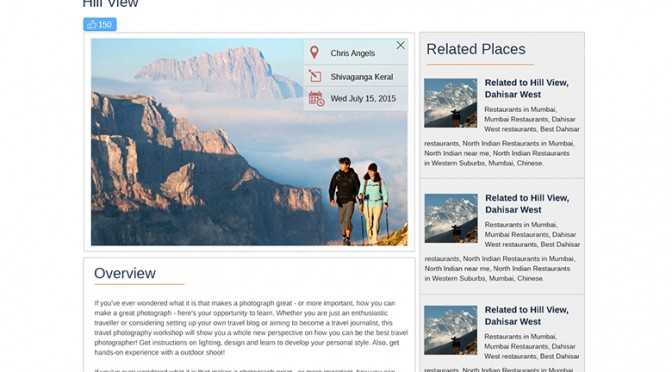Click the location pin icon beside Chris Angels

pos(314,52)
